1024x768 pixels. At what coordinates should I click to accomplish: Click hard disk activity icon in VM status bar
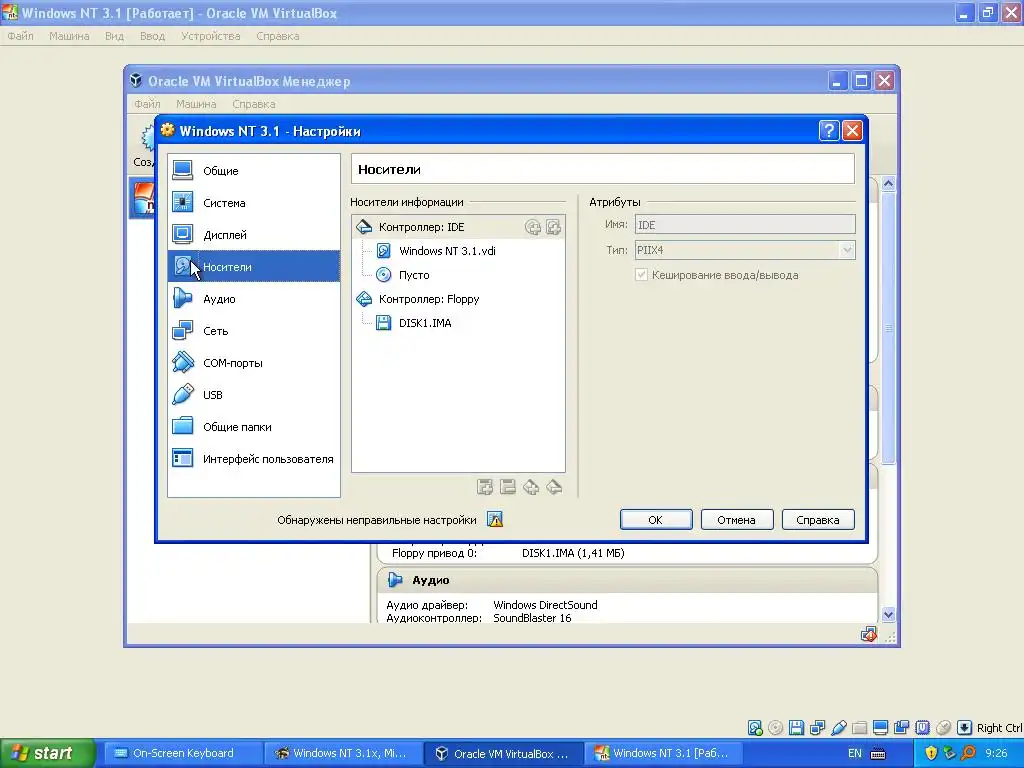tap(755, 728)
